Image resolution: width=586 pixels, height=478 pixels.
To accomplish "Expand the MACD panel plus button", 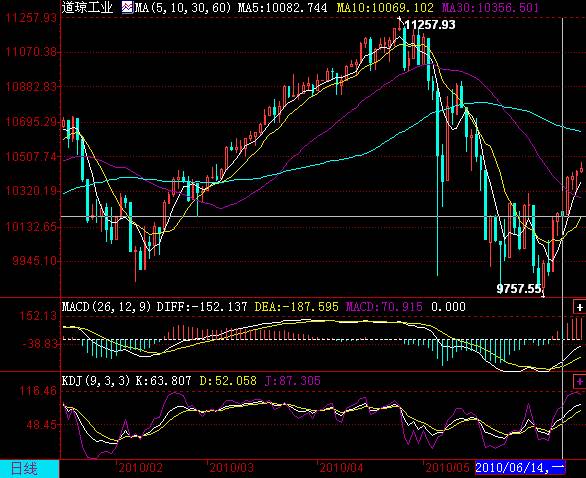I will (580, 308).
